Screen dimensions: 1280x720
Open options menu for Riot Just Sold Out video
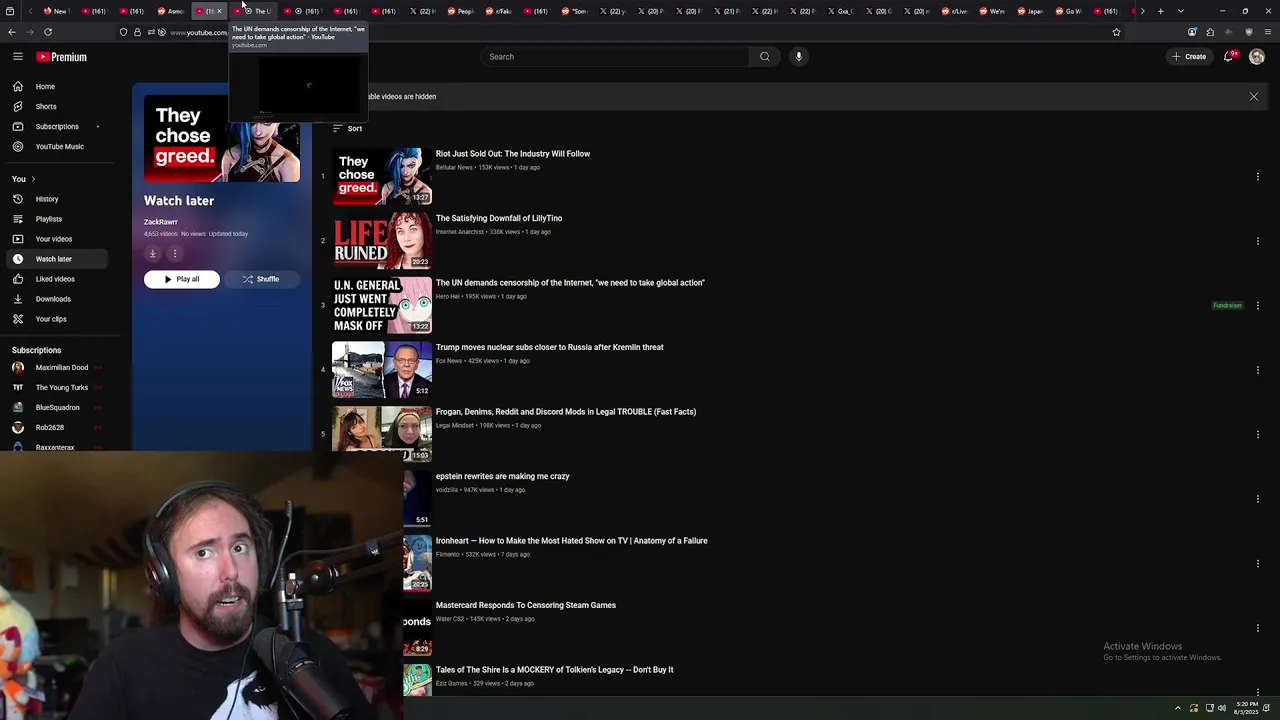coord(1258,177)
